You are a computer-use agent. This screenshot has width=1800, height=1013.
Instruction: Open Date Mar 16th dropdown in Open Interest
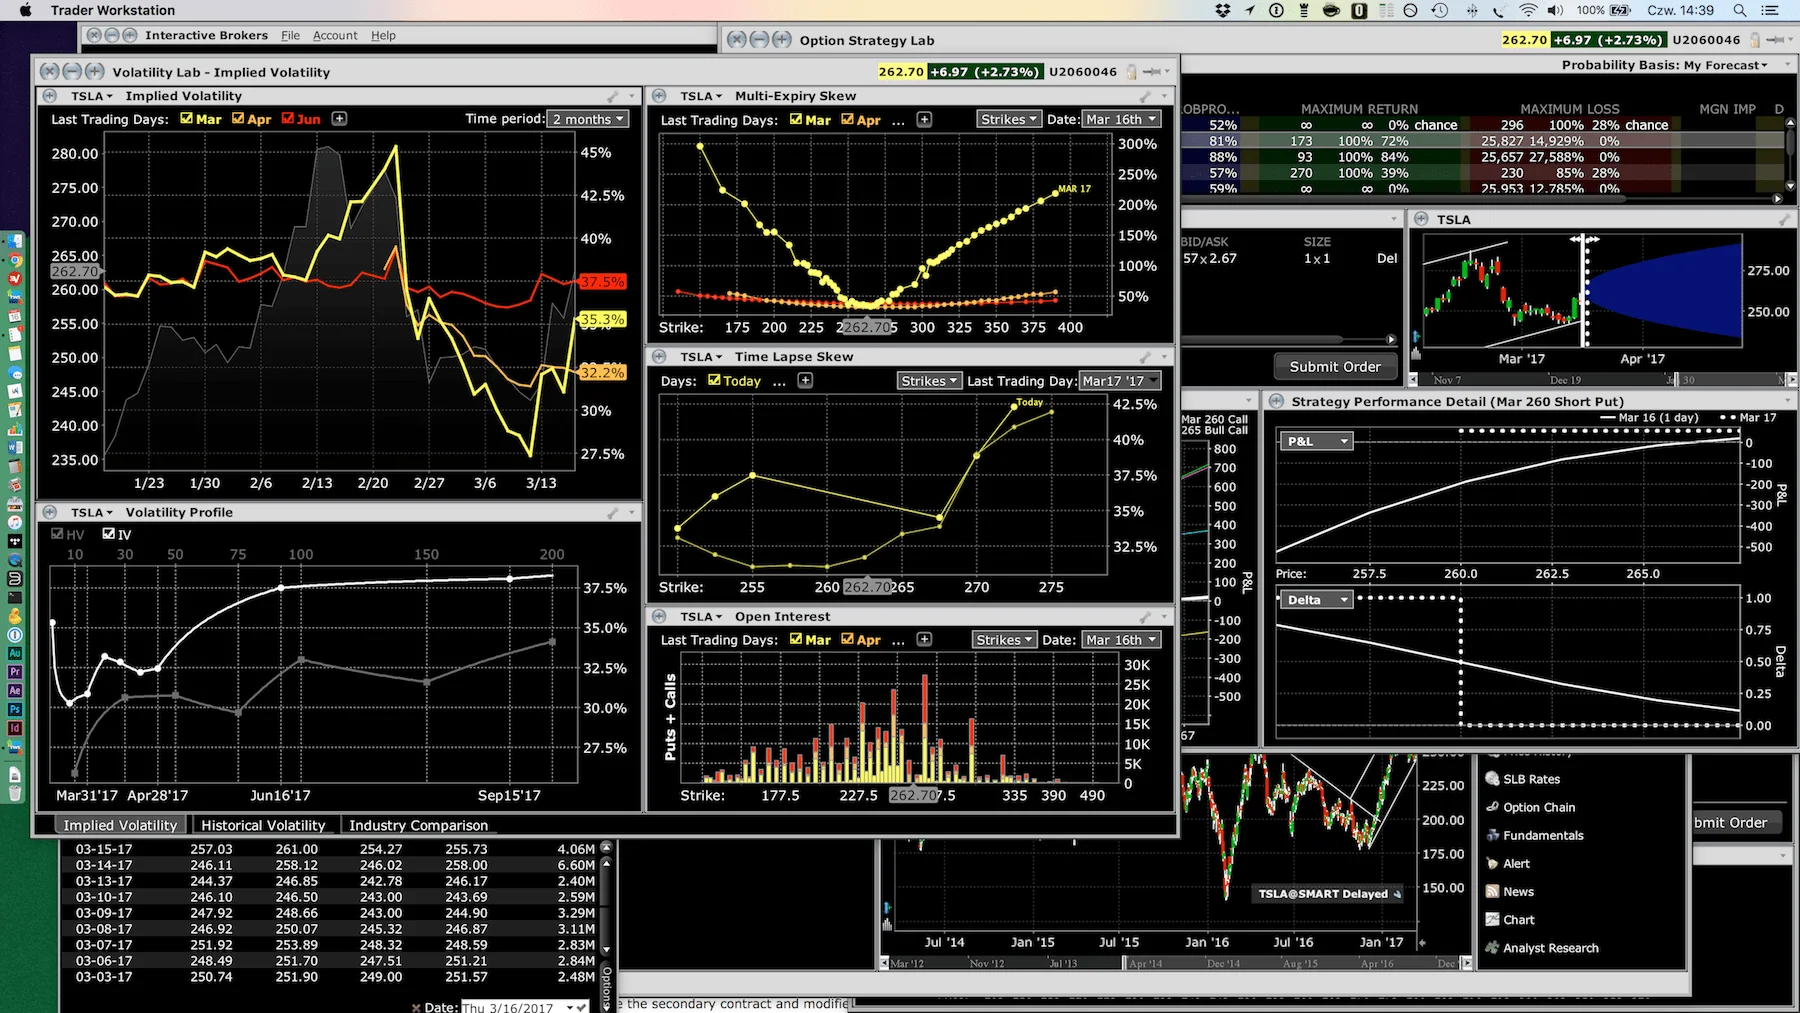[1121, 640]
